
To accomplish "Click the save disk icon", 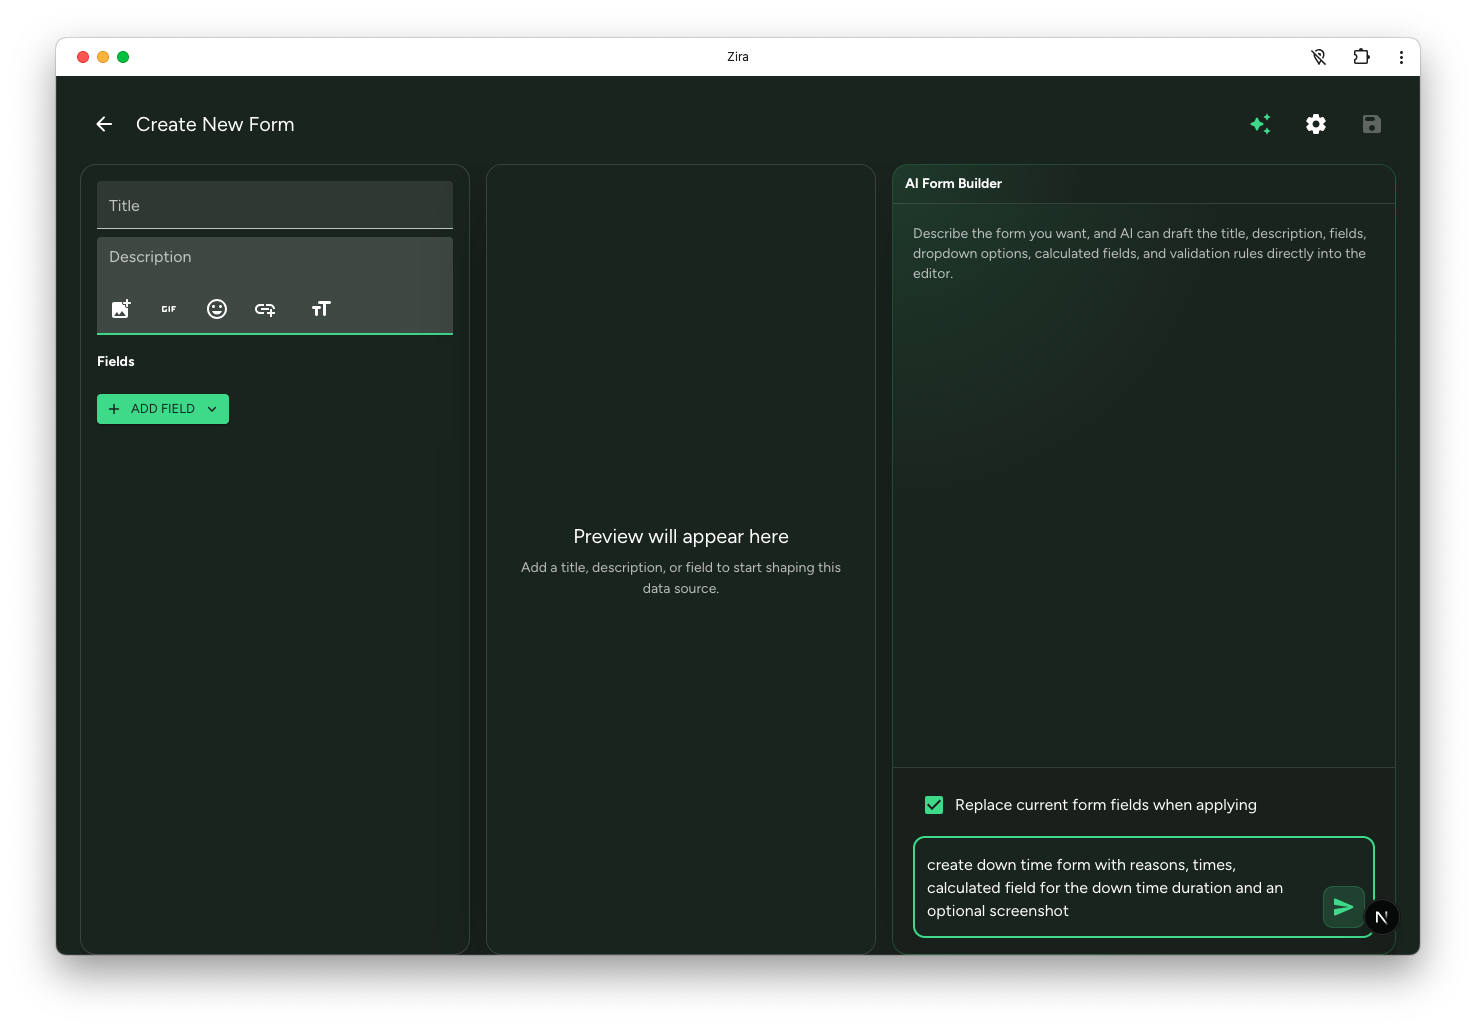I will pyautogui.click(x=1372, y=124).
